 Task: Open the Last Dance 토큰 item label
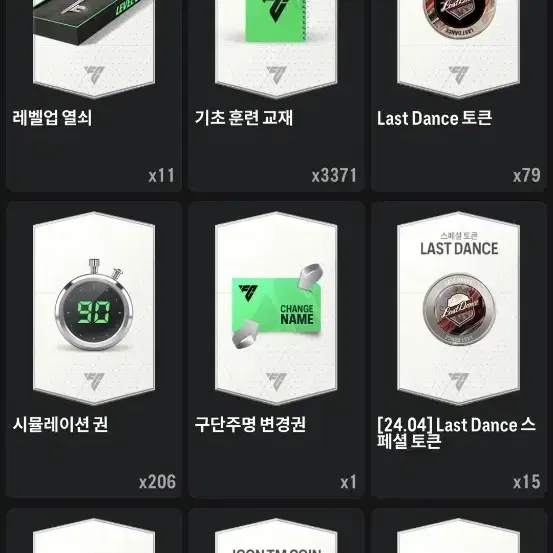click(x=434, y=118)
